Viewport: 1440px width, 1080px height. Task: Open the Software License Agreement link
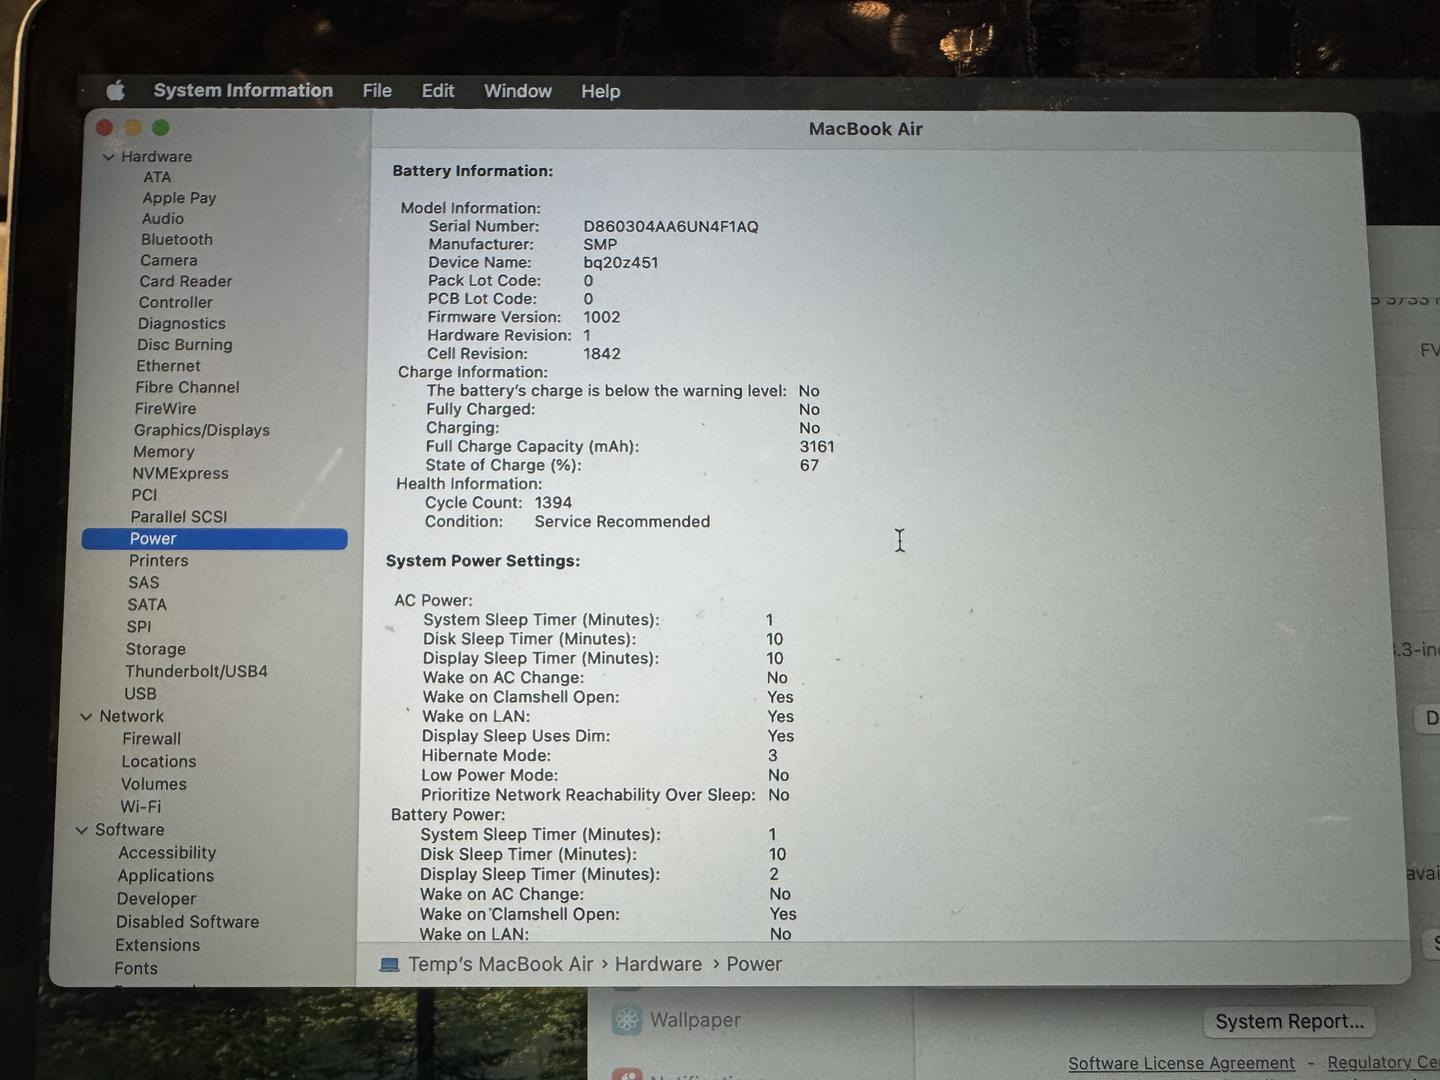pyautogui.click(x=1181, y=1064)
